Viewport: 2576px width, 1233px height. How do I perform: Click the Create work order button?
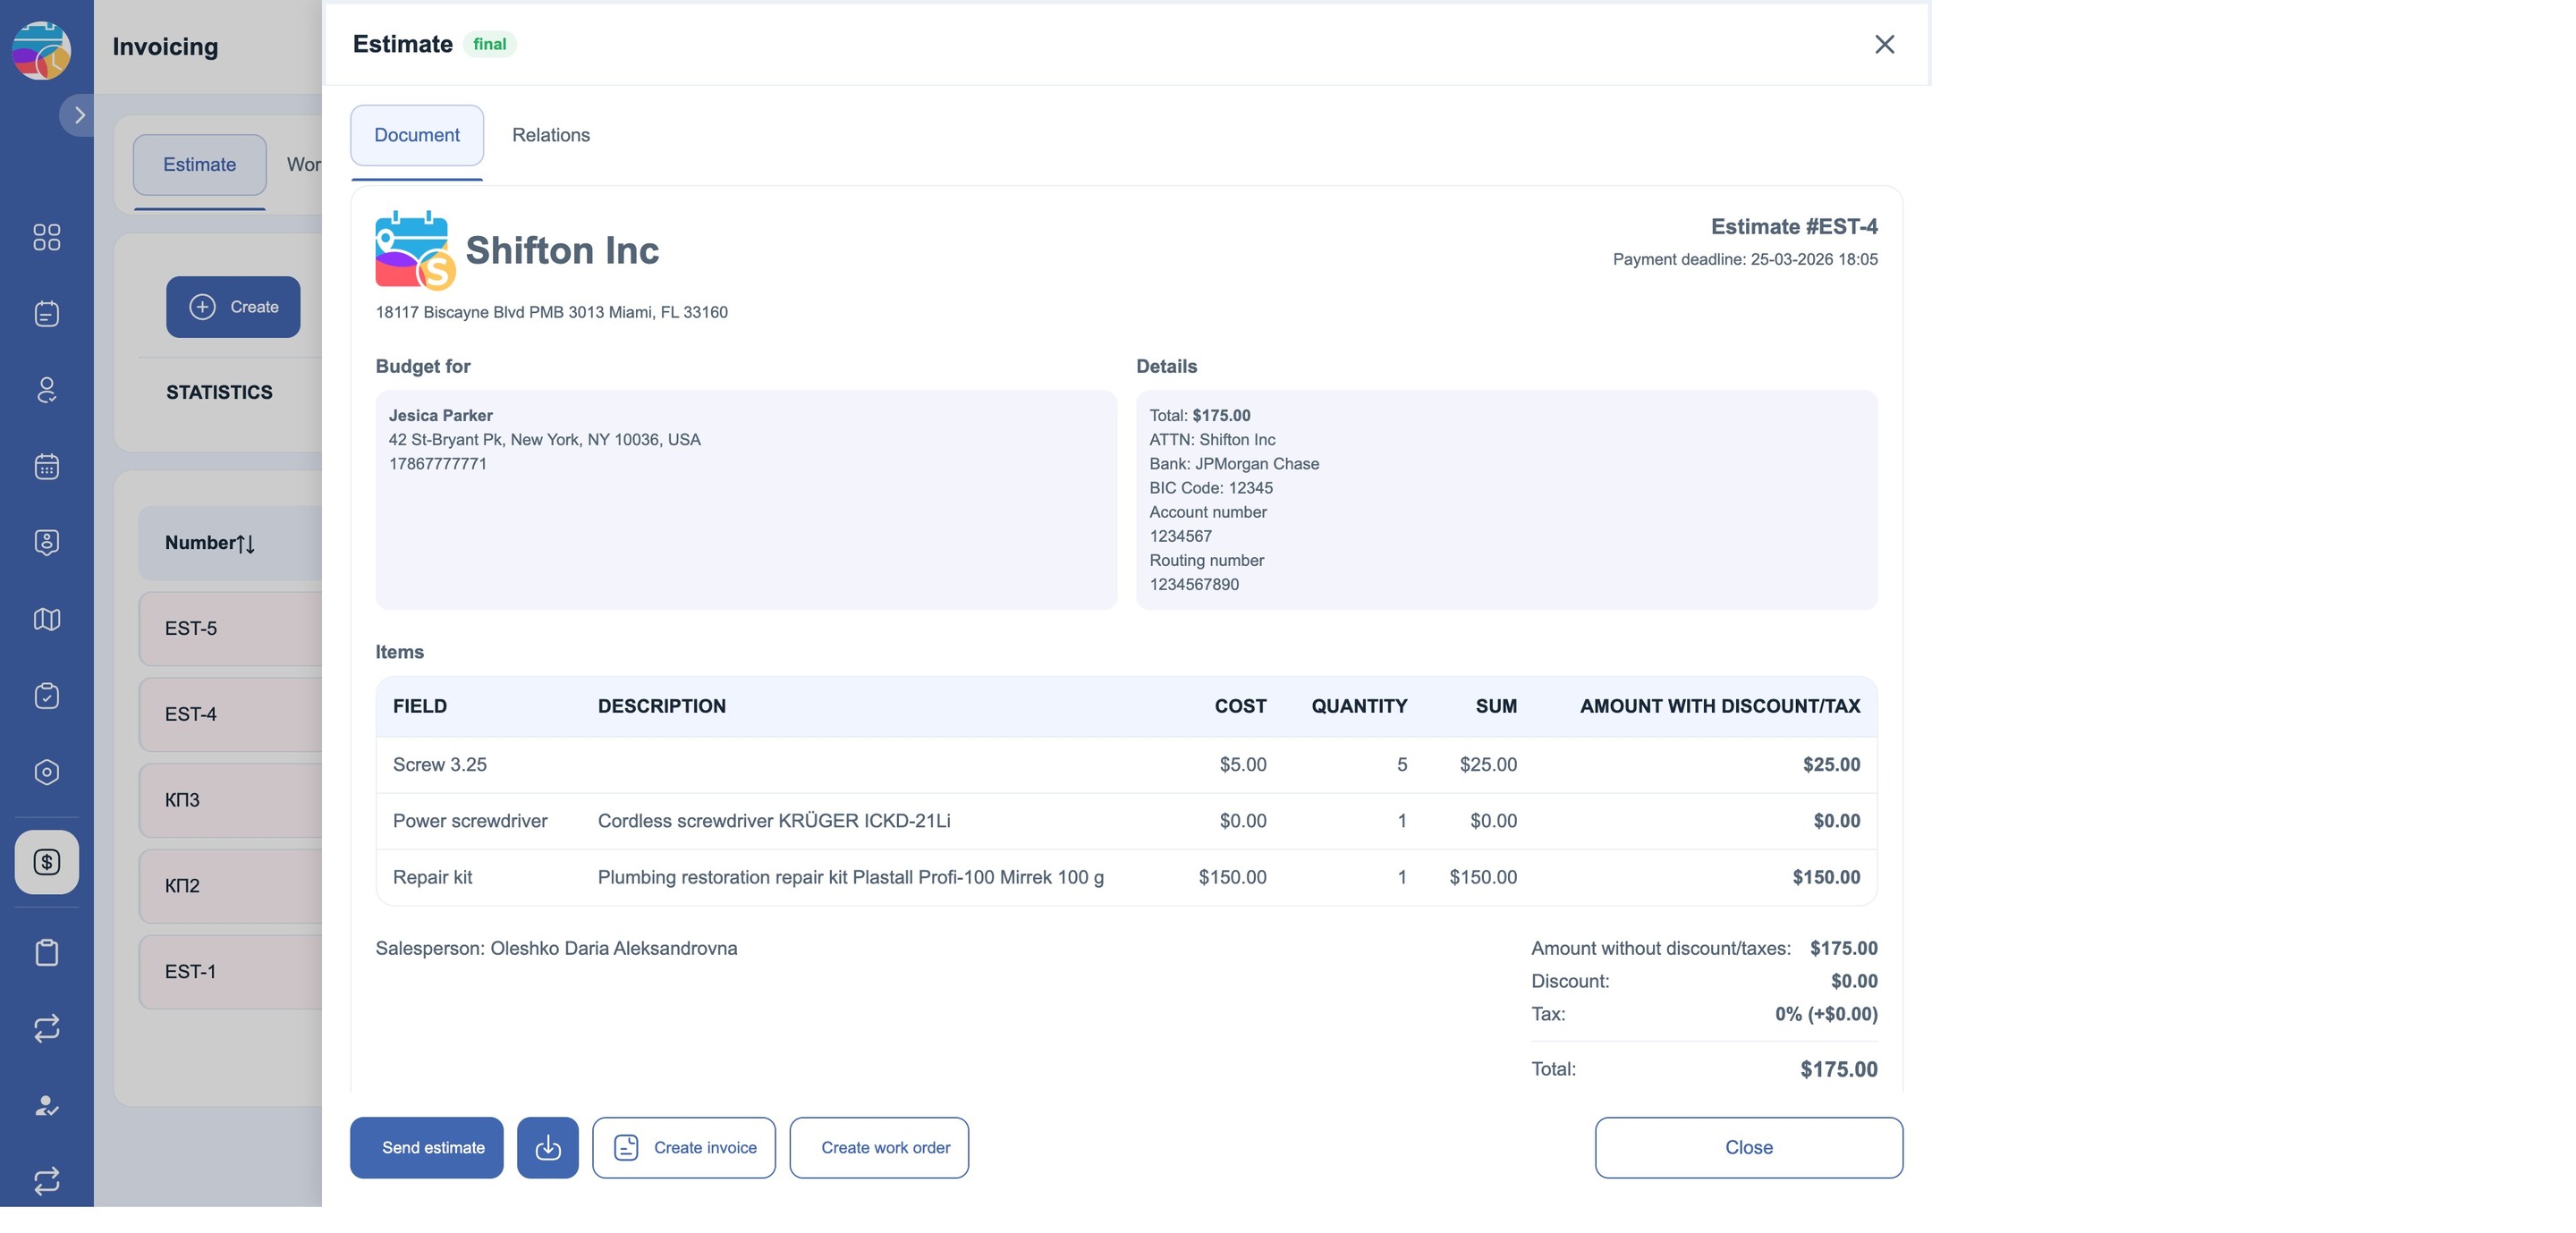click(879, 1148)
